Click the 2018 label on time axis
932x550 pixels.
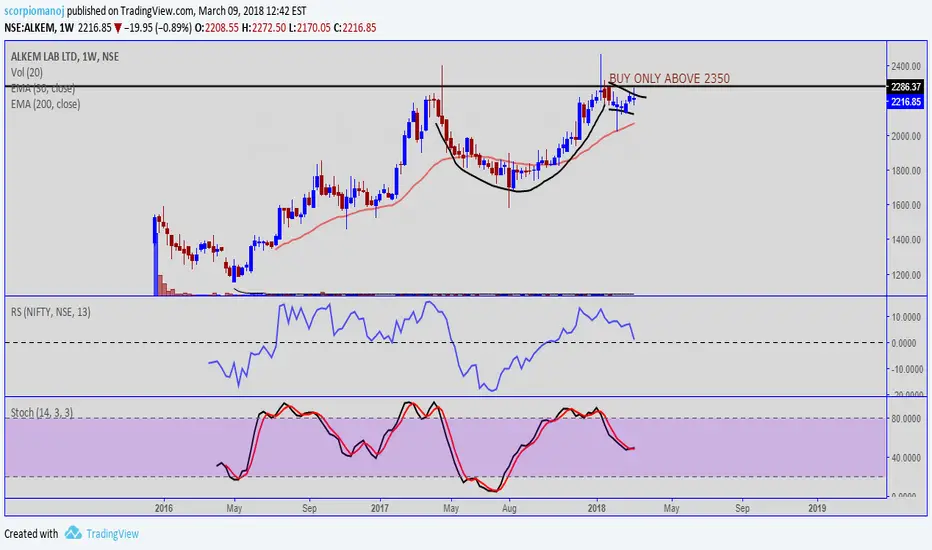(x=597, y=508)
